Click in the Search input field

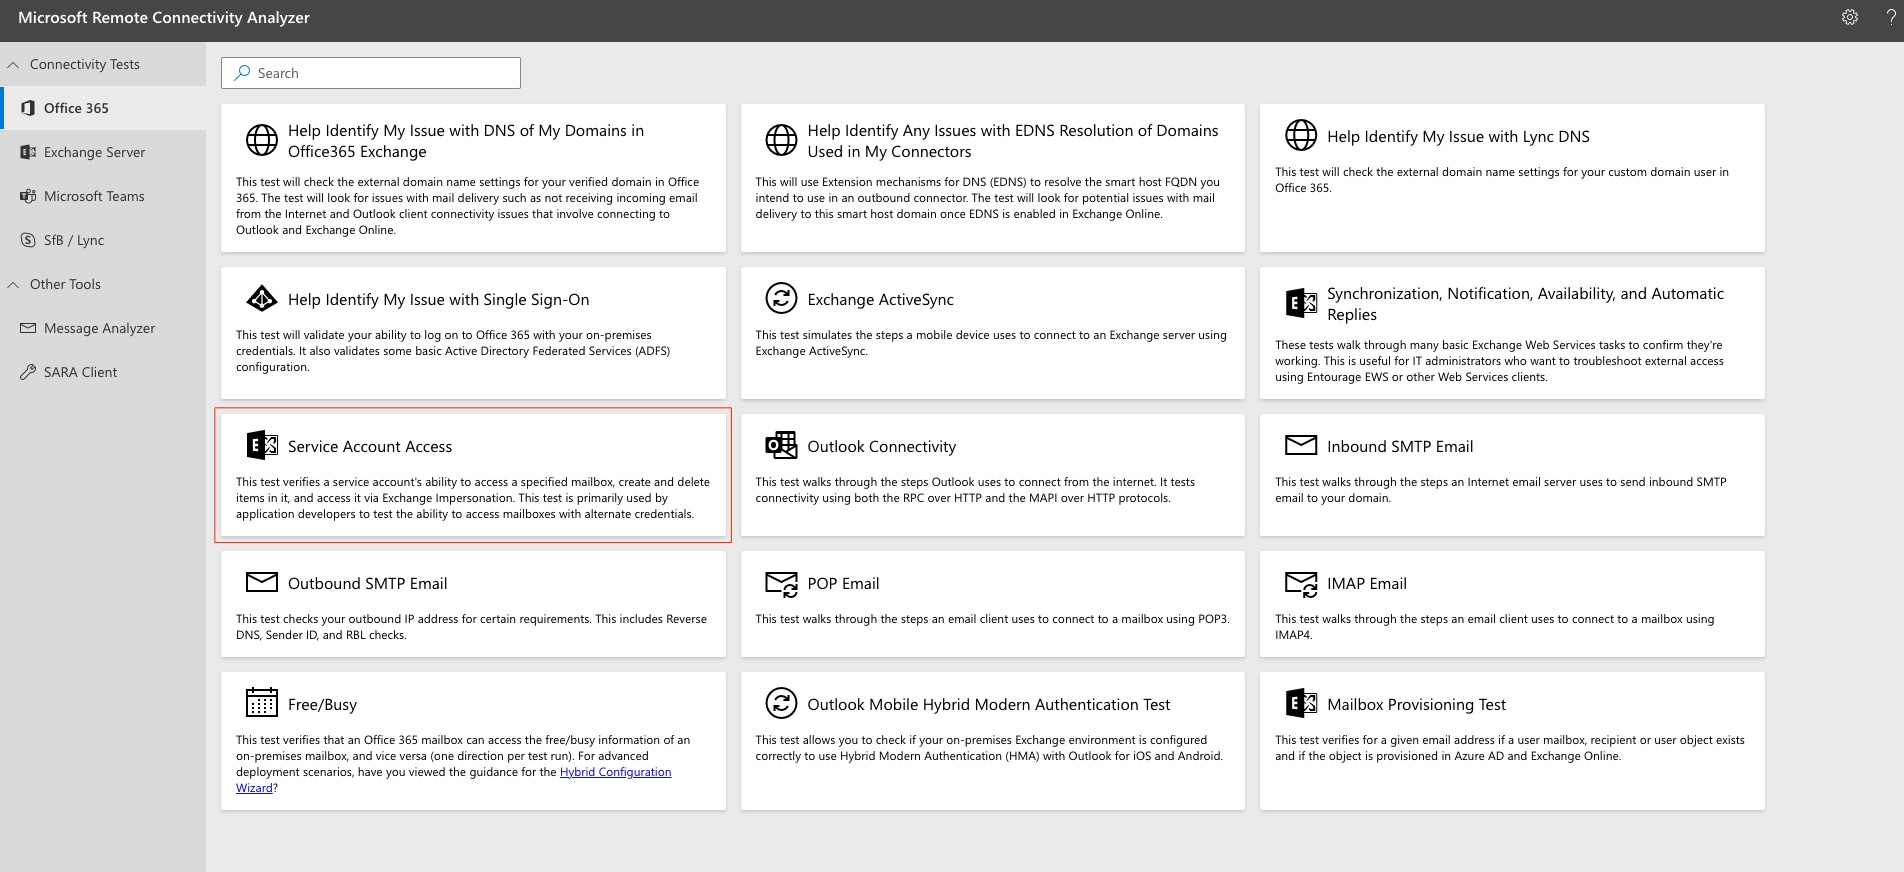click(x=380, y=73)
